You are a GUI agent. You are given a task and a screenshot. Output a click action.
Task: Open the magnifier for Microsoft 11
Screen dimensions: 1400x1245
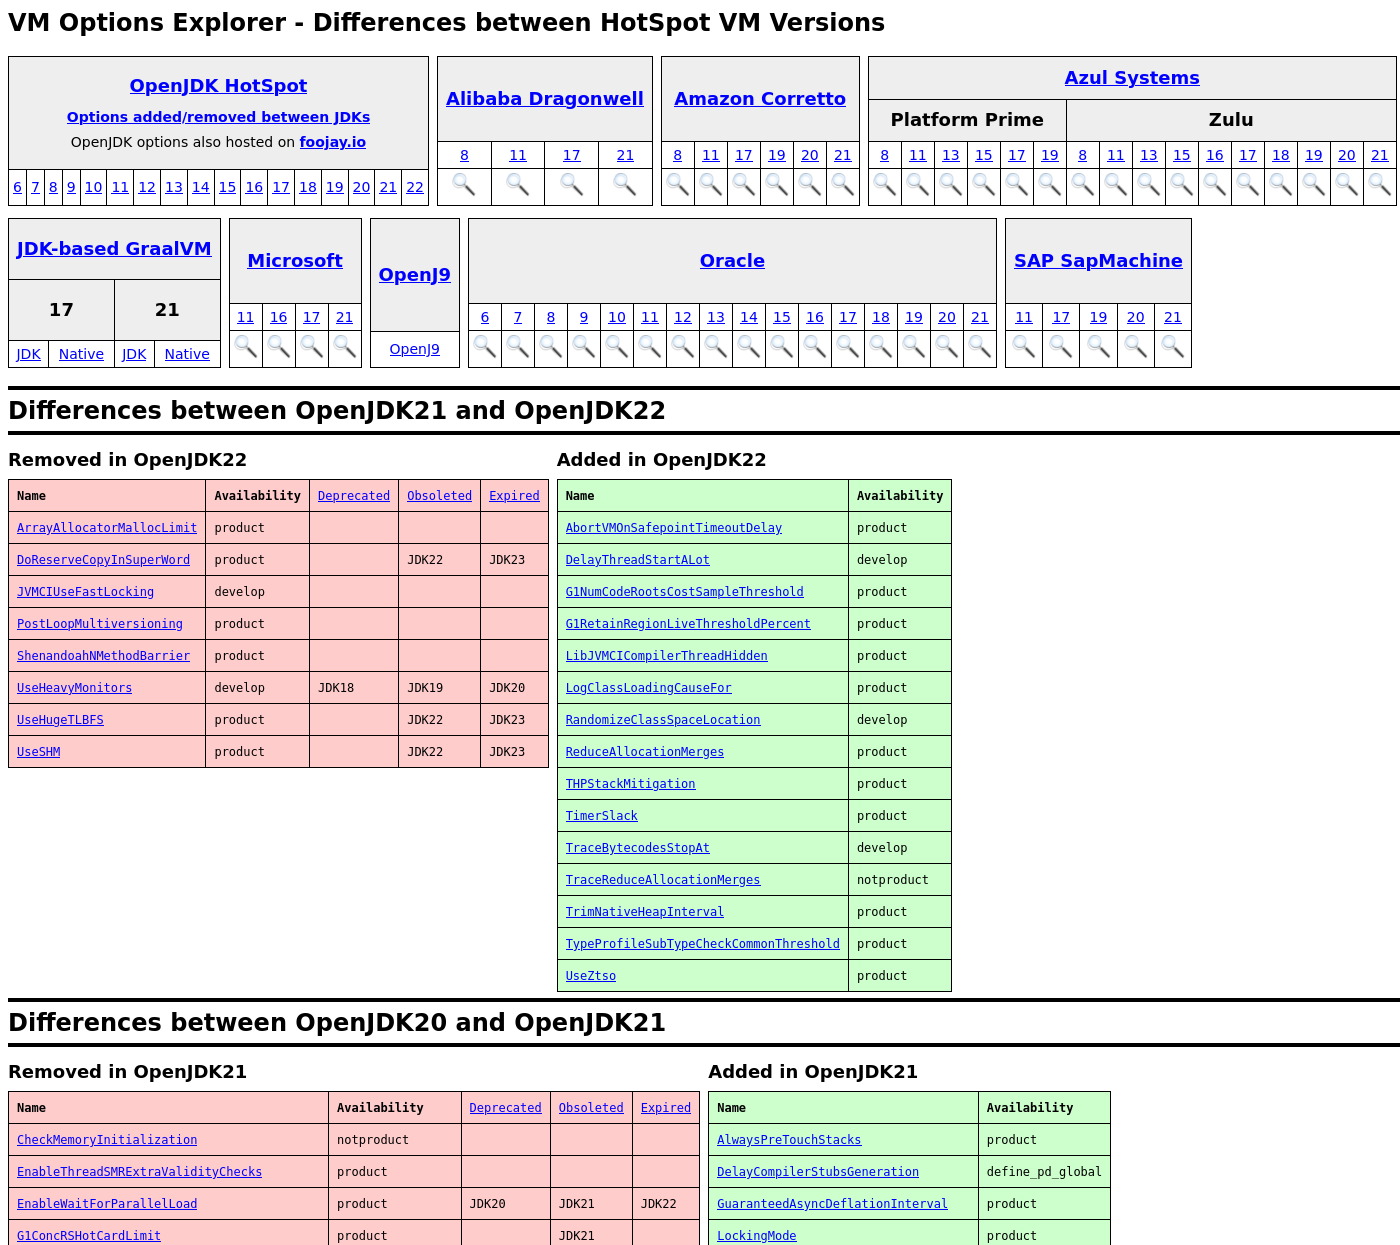point(246,347)
